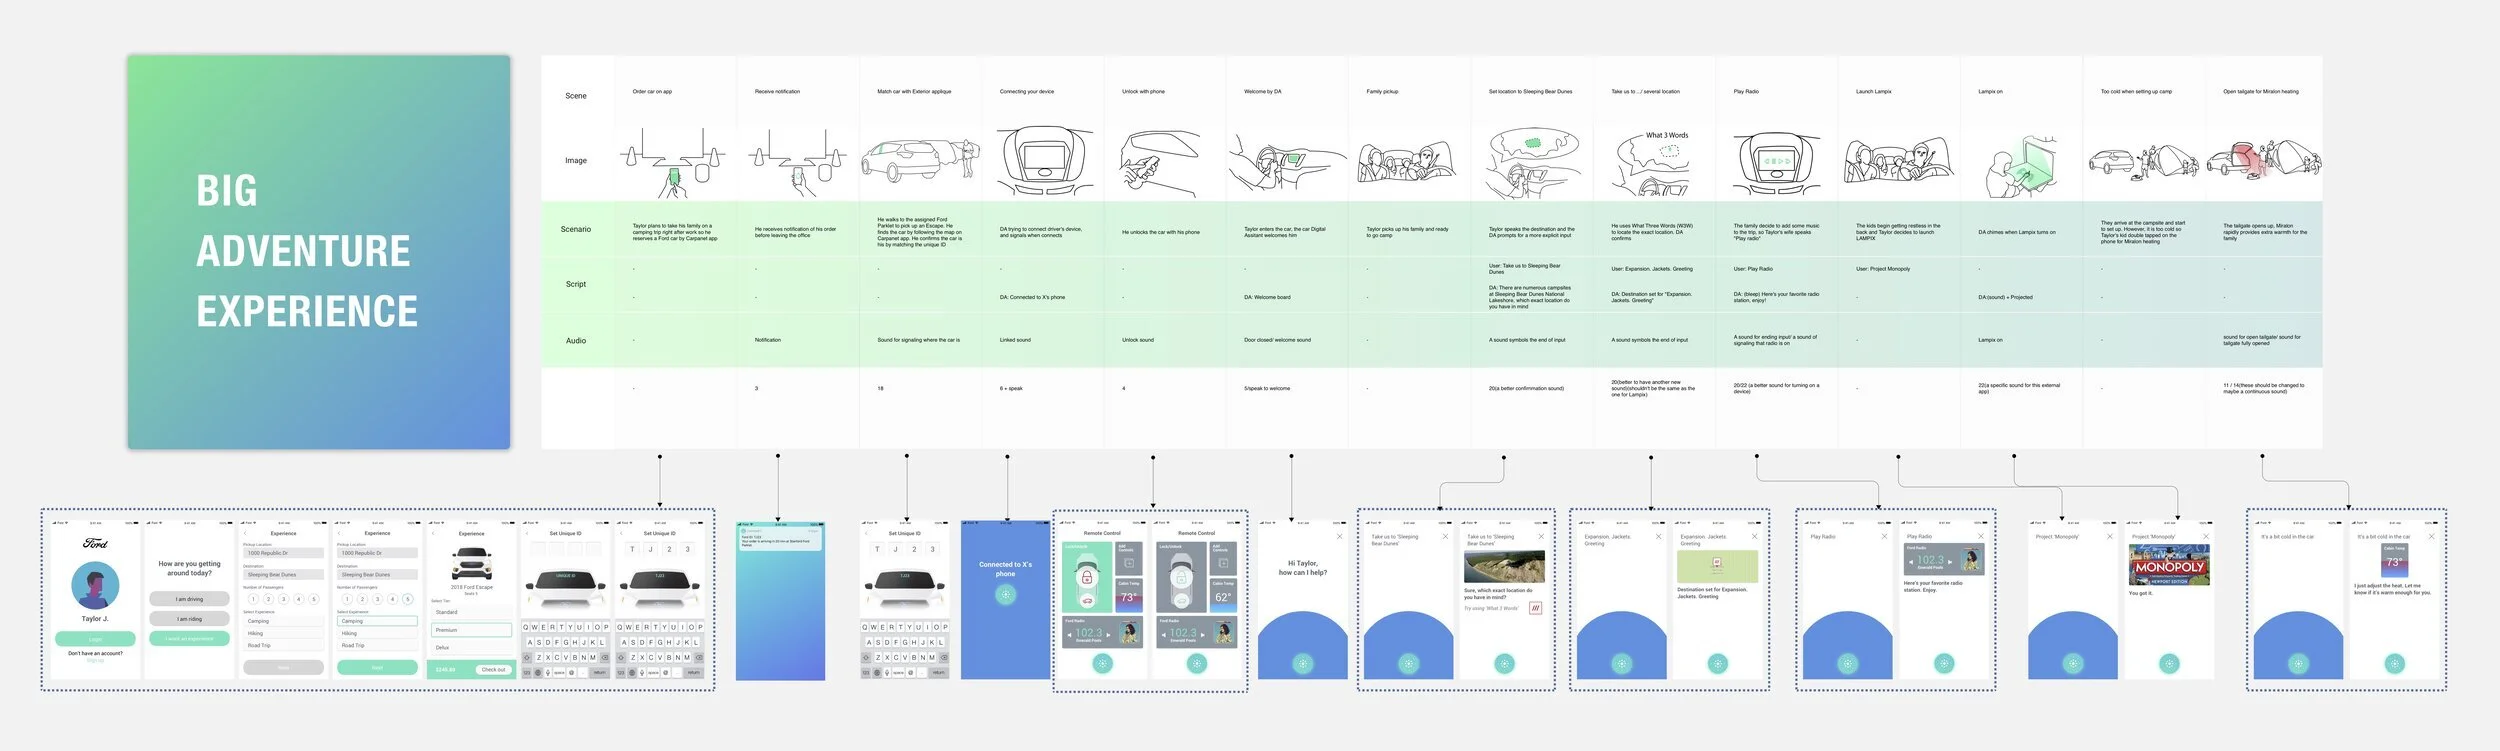Close the Monopoly image screen

tap(2206, 536)
